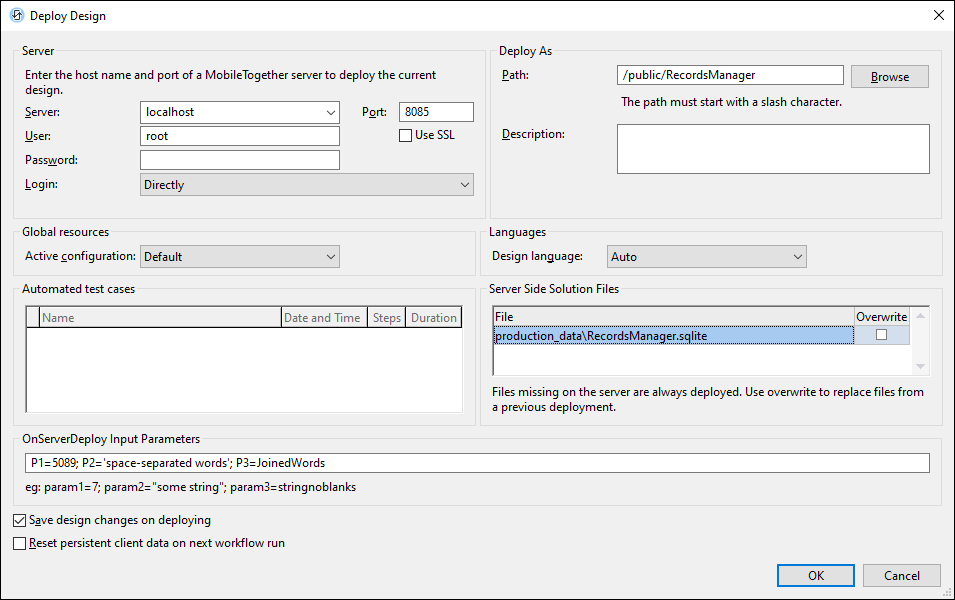Edit the OnServerDeploy Input Parameters field
This screenshot has width=955, height=600.
pyautogui.click(x=477, y=463)
